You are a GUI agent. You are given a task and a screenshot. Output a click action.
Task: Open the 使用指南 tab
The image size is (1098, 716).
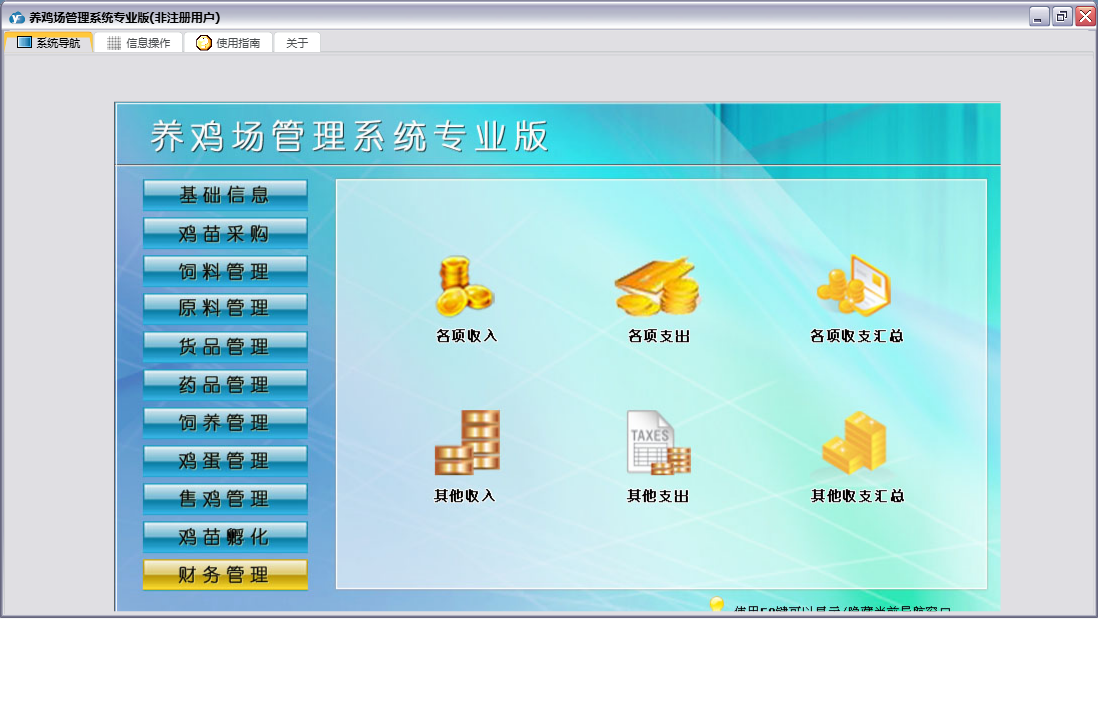[228, 43]
